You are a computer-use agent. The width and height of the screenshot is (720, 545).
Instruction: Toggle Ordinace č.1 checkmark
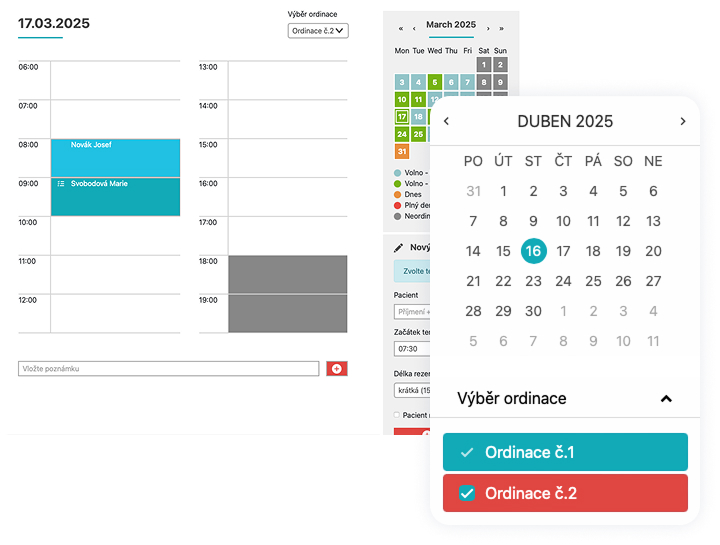tap(466, 453)
